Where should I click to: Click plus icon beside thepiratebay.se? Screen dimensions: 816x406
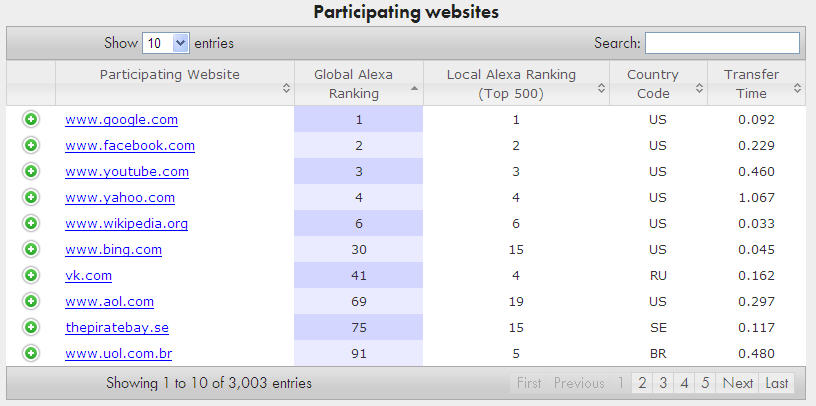(30, 327)
